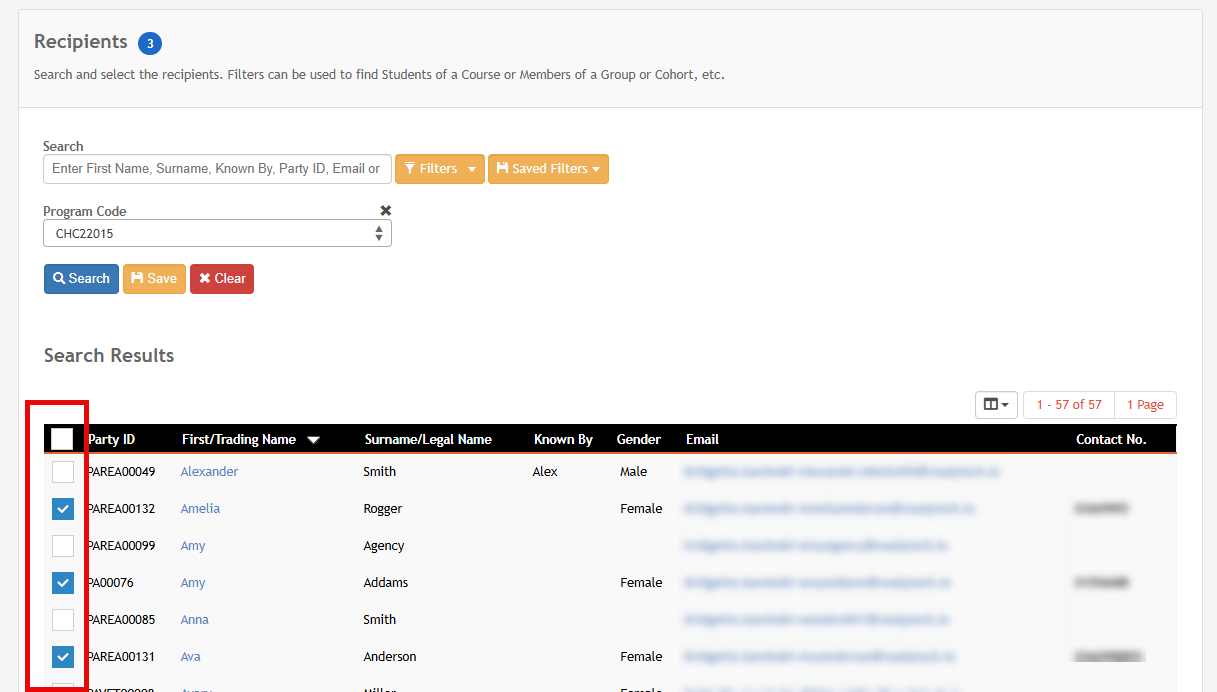Screen dimensions: 1217x692
Task: Select the PAREA00131 party ID cell
Action: [121, 657]
